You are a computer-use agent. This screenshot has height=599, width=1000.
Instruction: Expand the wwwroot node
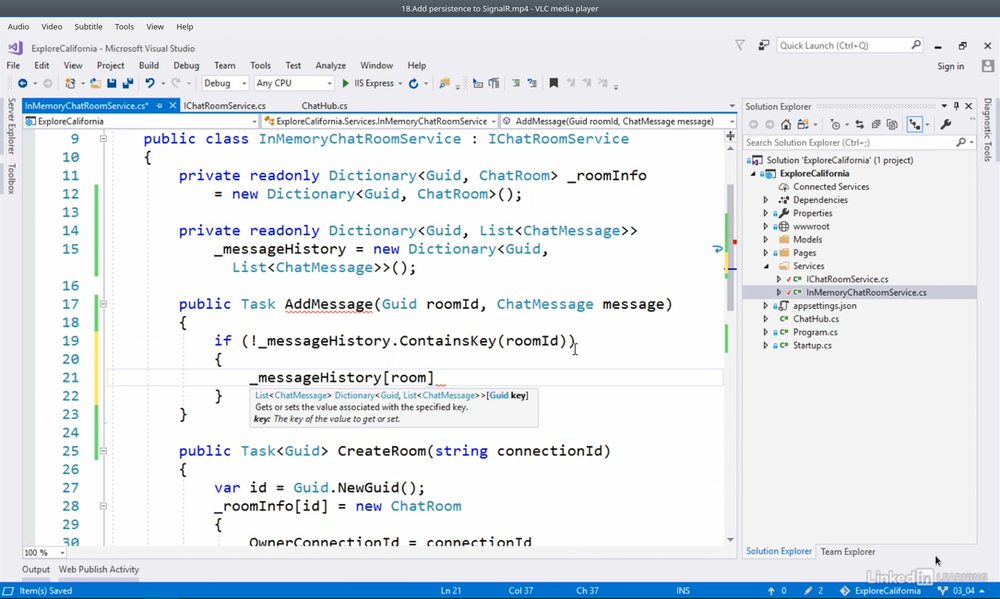[x=766, y=226]
